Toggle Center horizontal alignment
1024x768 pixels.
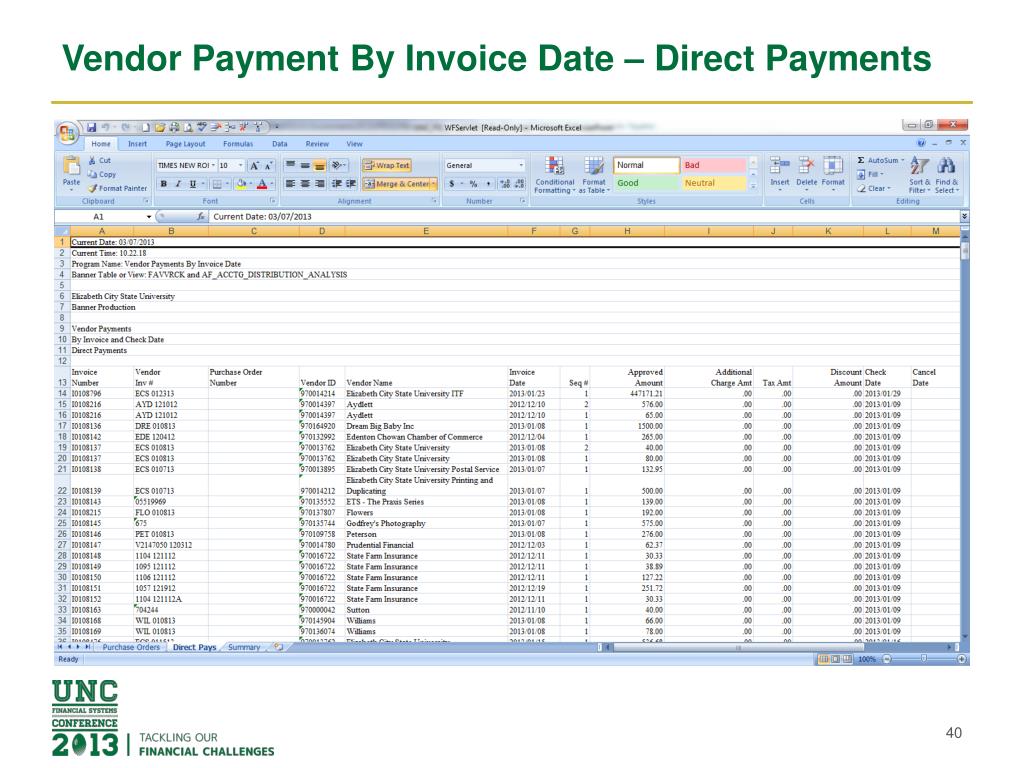pyautogui.click(x=305, y=184)
